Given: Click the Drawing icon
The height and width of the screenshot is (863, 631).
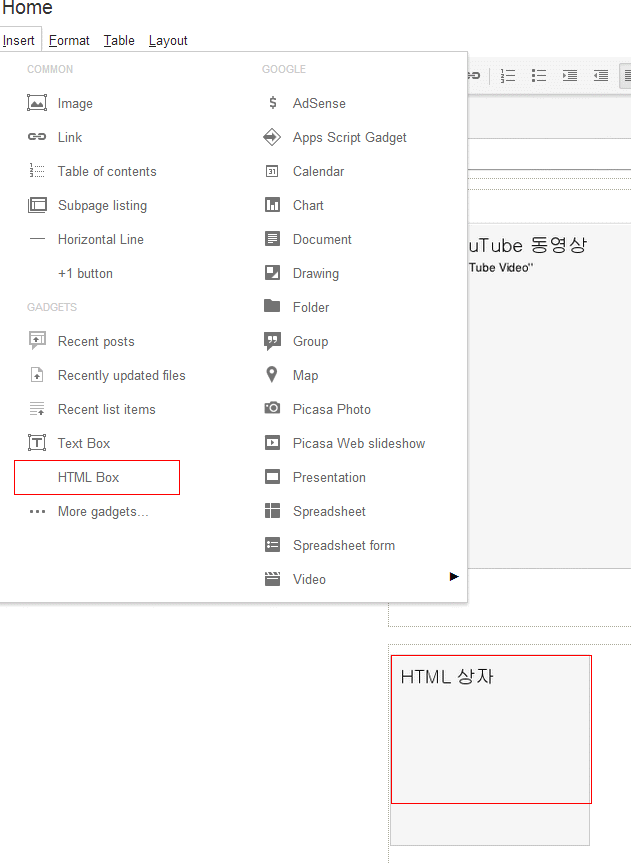Looking at the screenshot, I should (272, 272).
